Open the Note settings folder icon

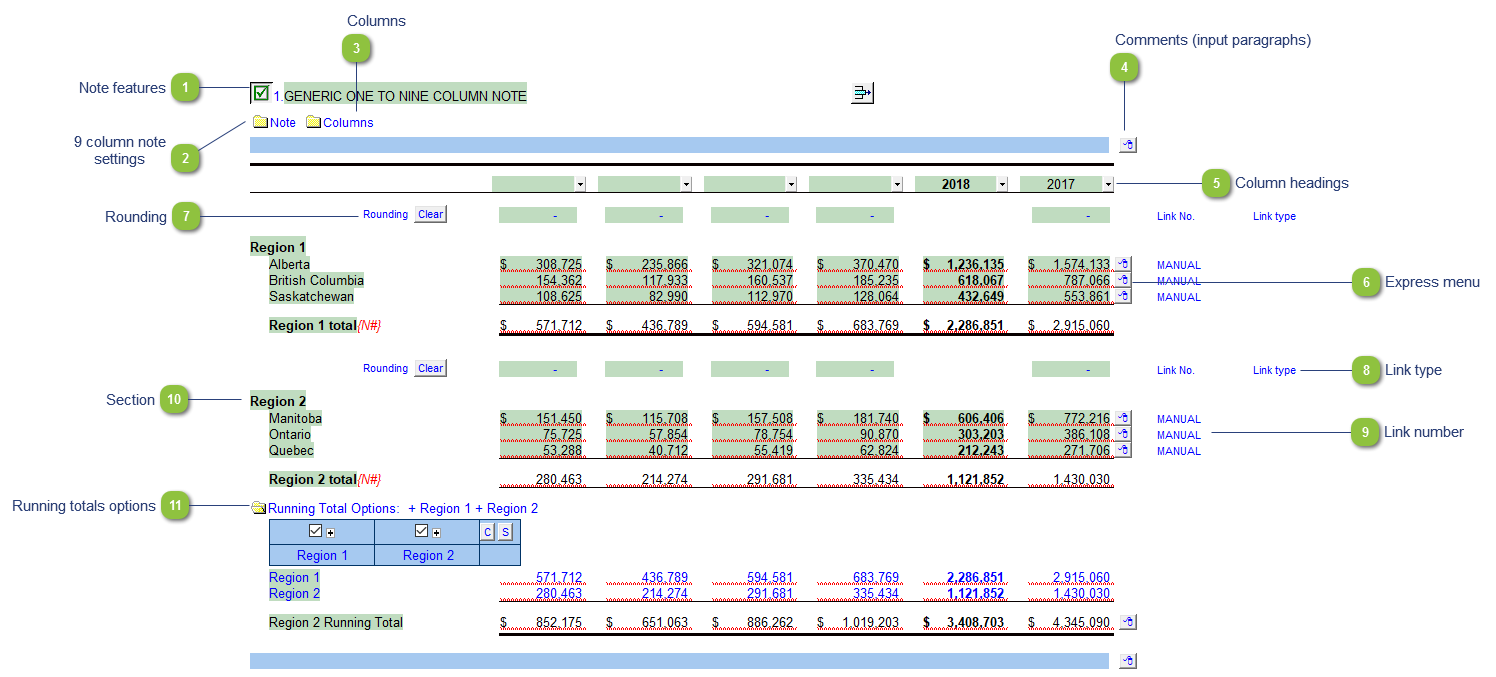tap(260, 122)
